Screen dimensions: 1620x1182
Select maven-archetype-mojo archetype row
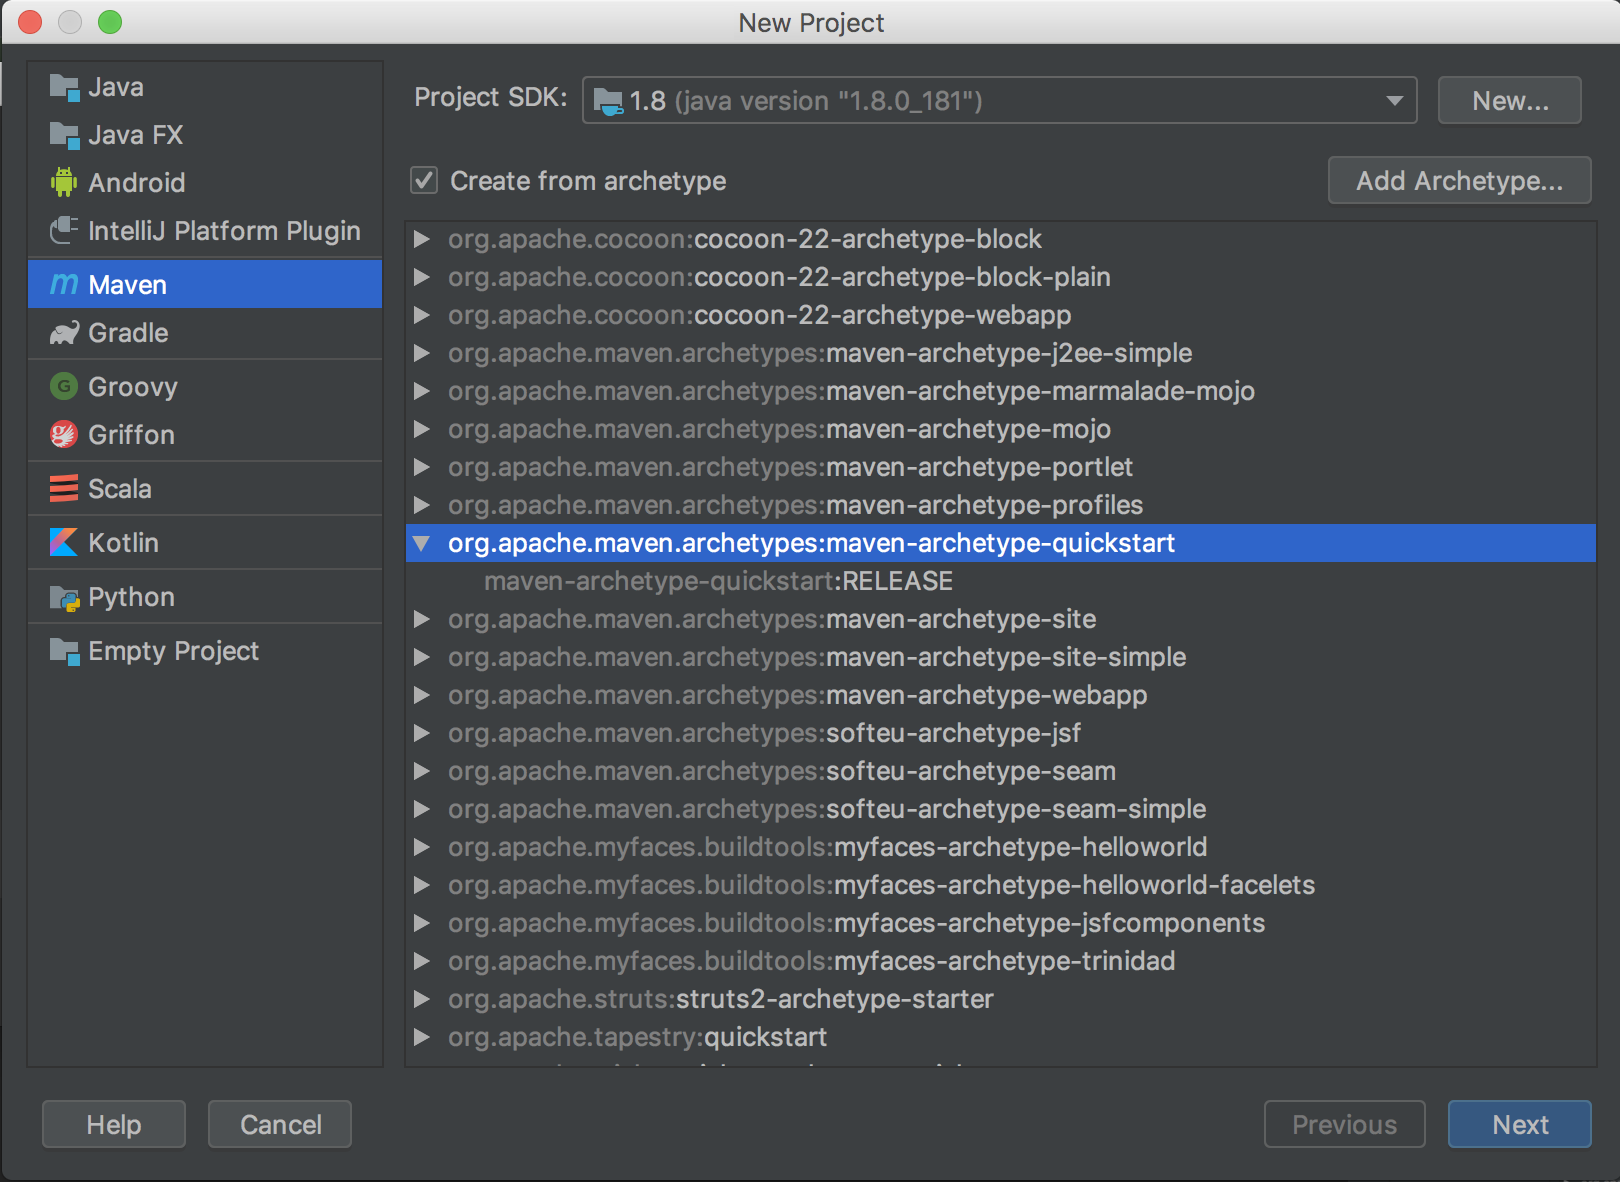(x=1000, y=429)
